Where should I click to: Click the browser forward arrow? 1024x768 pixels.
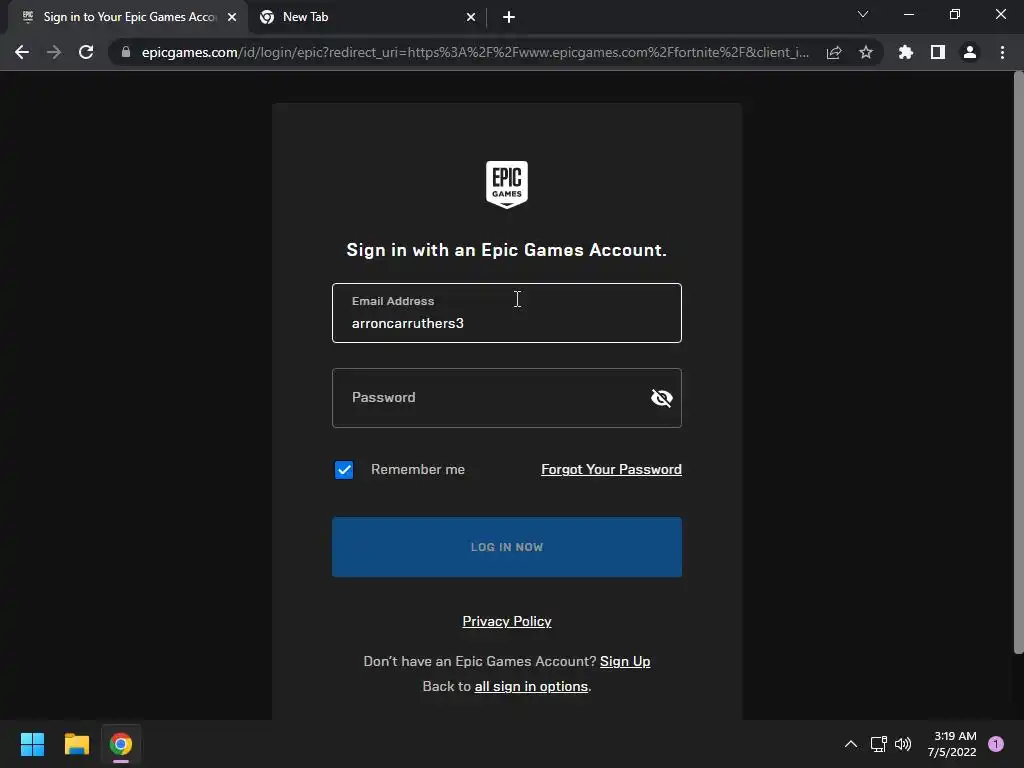[x=54, y=52]
